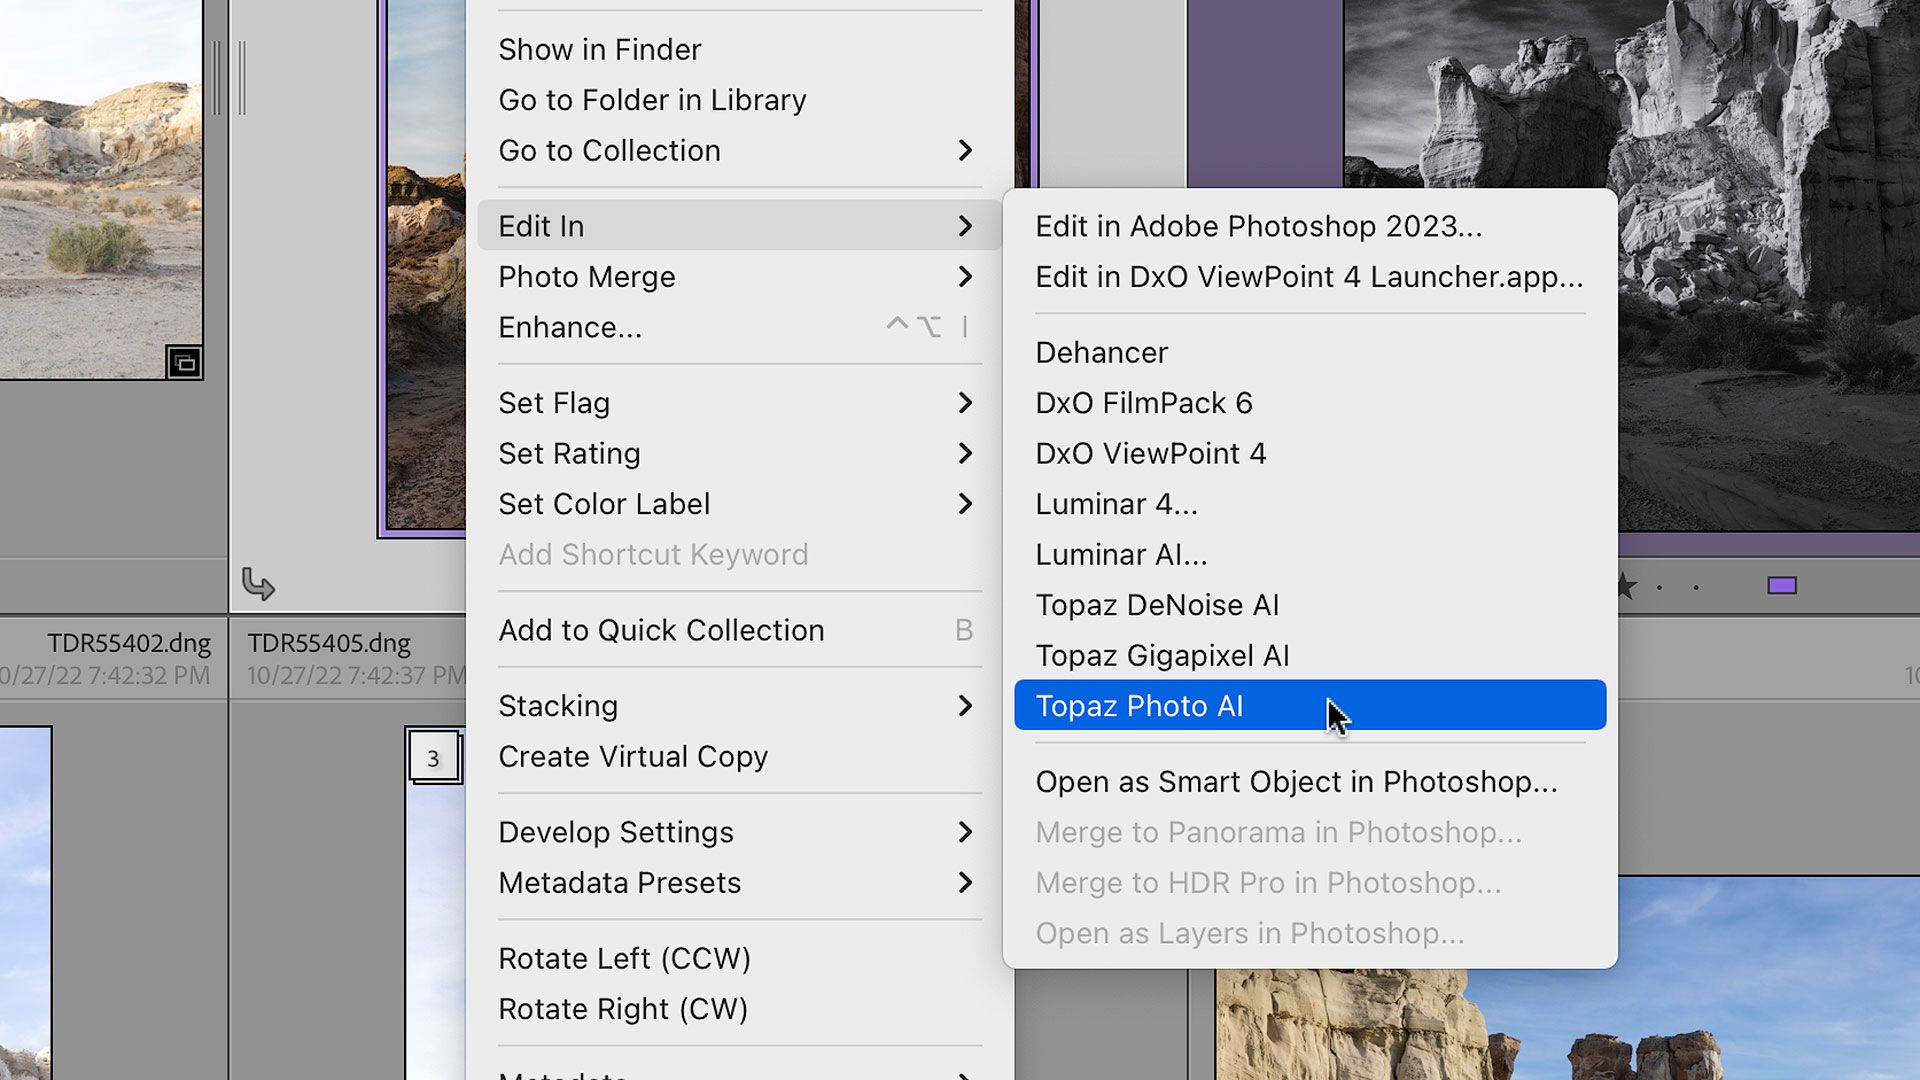Image resolution: width=1920 pixels, height=1080 pixels.
Task: Click the stack count badge showing 3
Action: point(433,758)
